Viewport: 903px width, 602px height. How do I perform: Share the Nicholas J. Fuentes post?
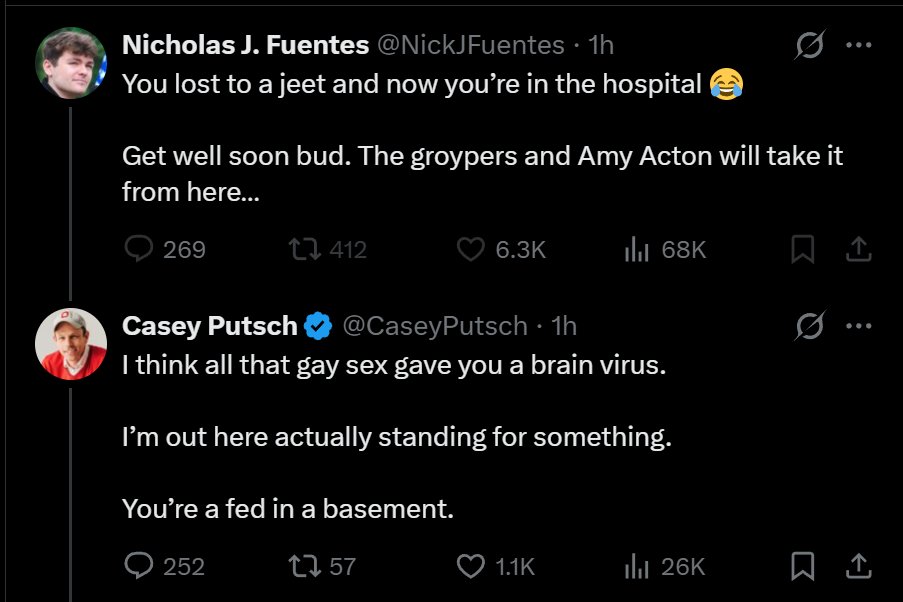pyautogui.click(x=858, y=249)
